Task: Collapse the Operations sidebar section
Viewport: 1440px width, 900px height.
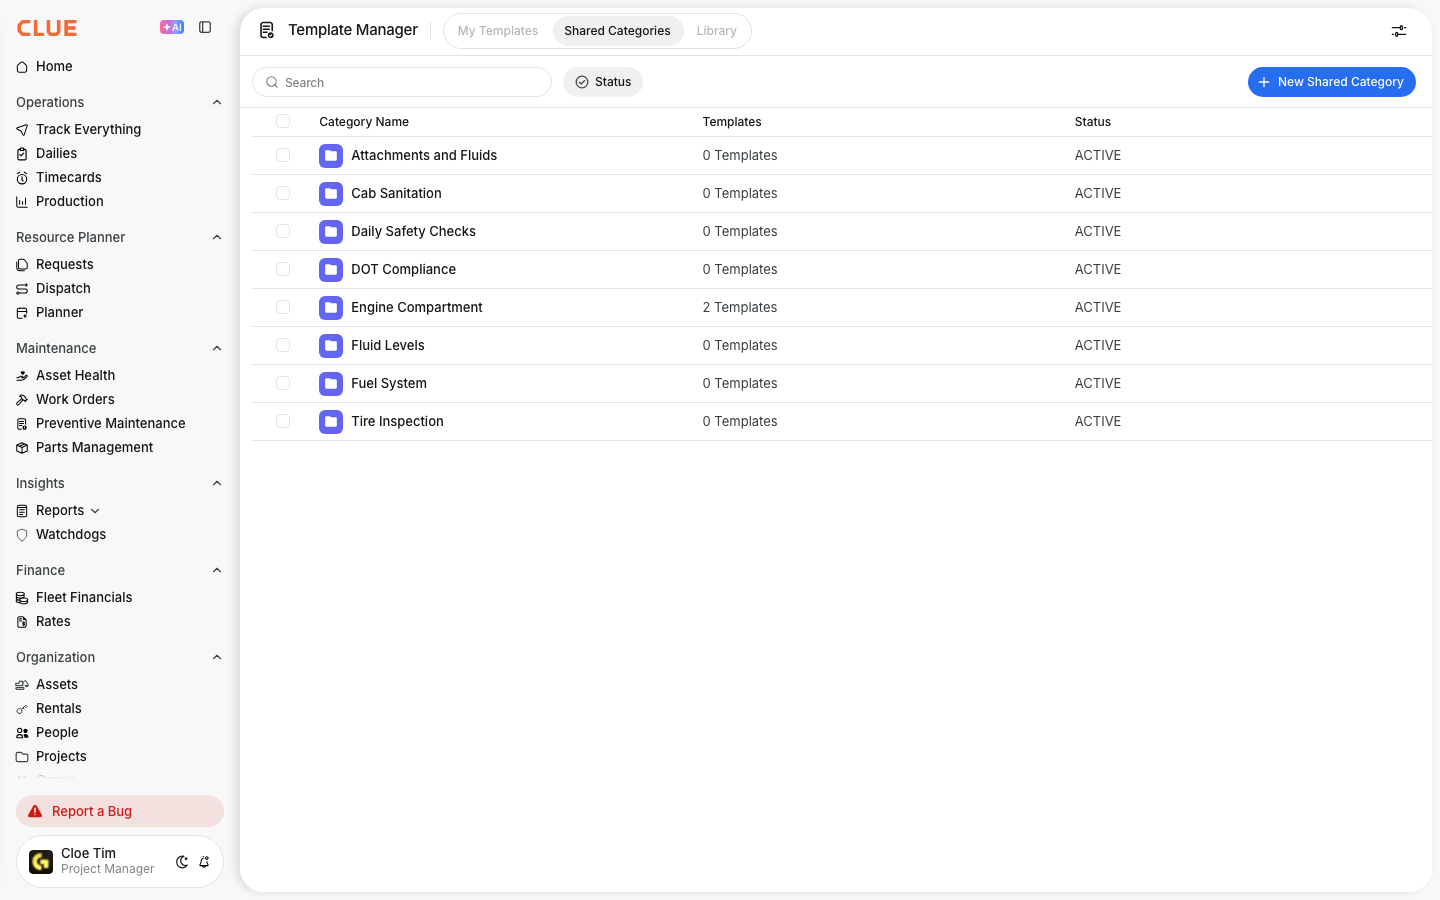Action: [217, 102]
